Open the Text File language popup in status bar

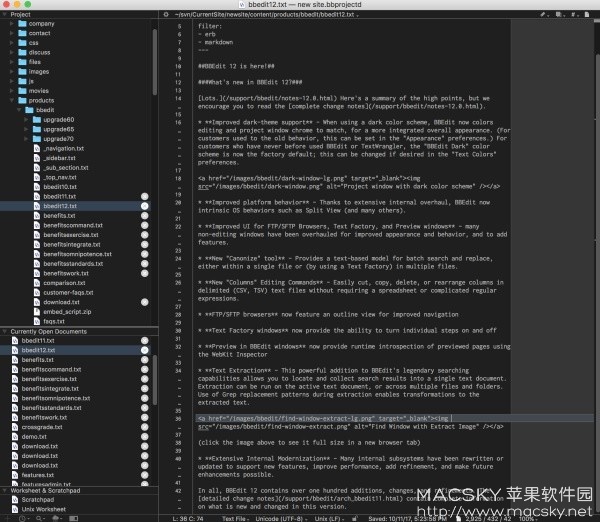[x=236, y=519]
